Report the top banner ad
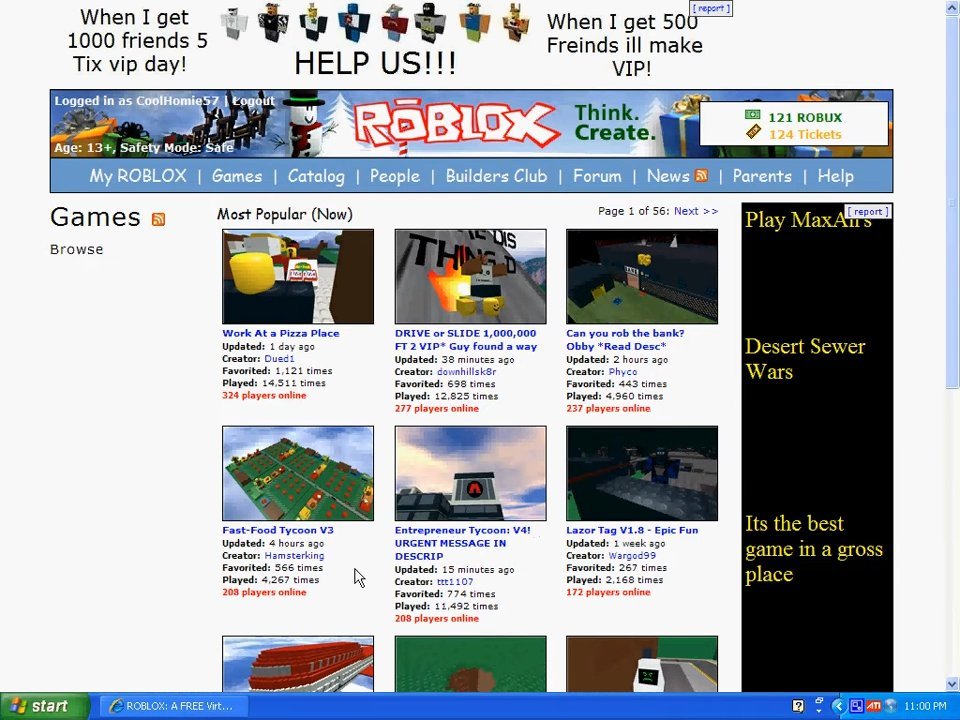 [711, 9]
